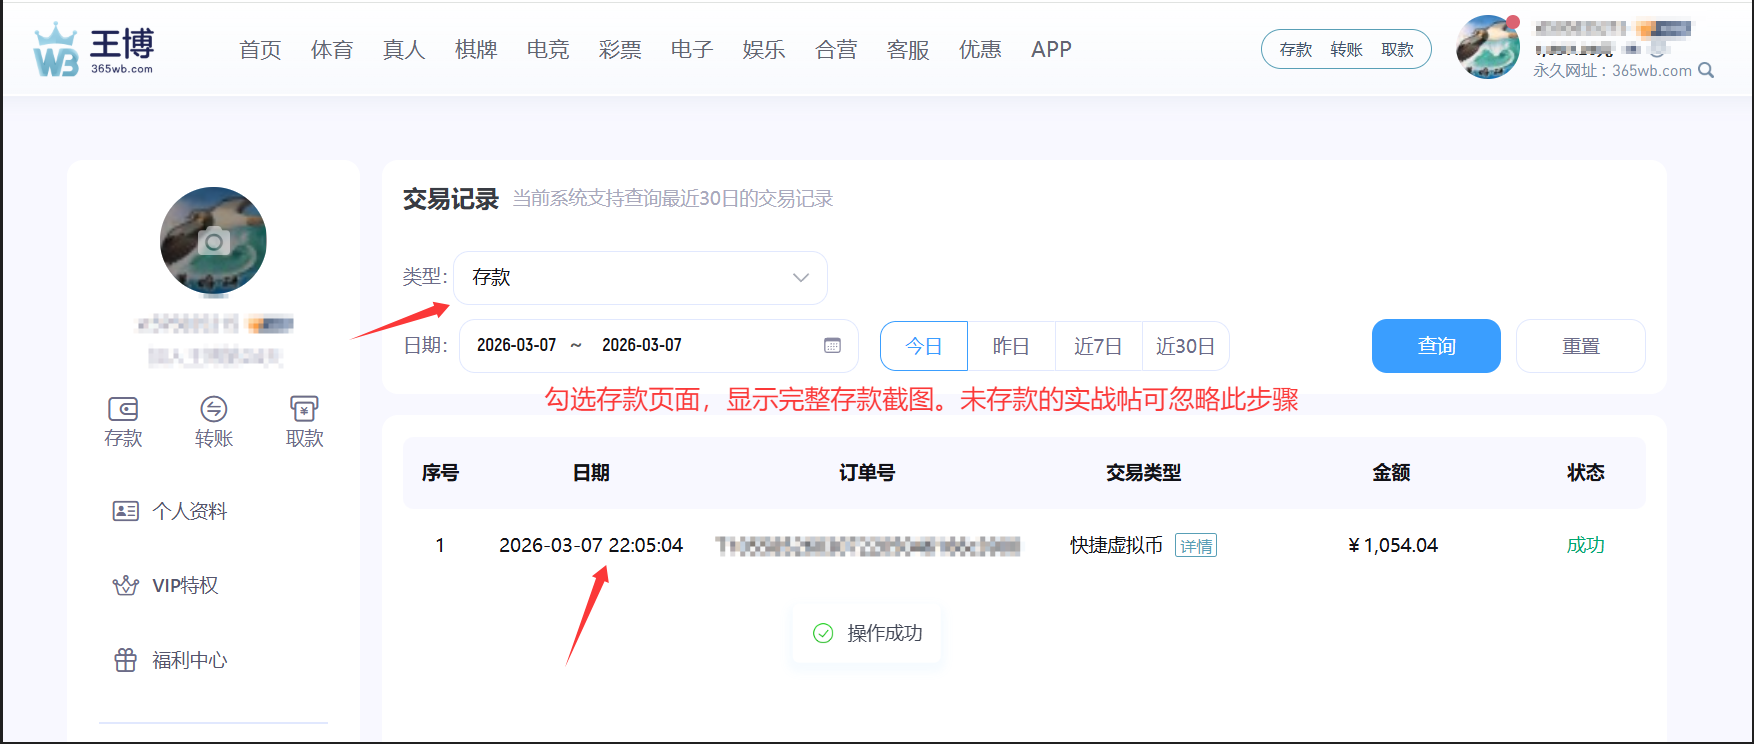Expand the 类型 dropdown showing 存款
Image resolution: width=1754 pixels, height=744 pixels.
pos(640,278)
